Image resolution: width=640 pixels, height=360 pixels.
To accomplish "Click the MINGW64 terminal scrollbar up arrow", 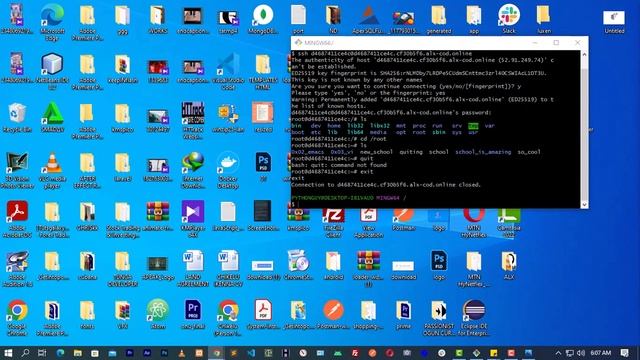I will click(x=584, y=54).
